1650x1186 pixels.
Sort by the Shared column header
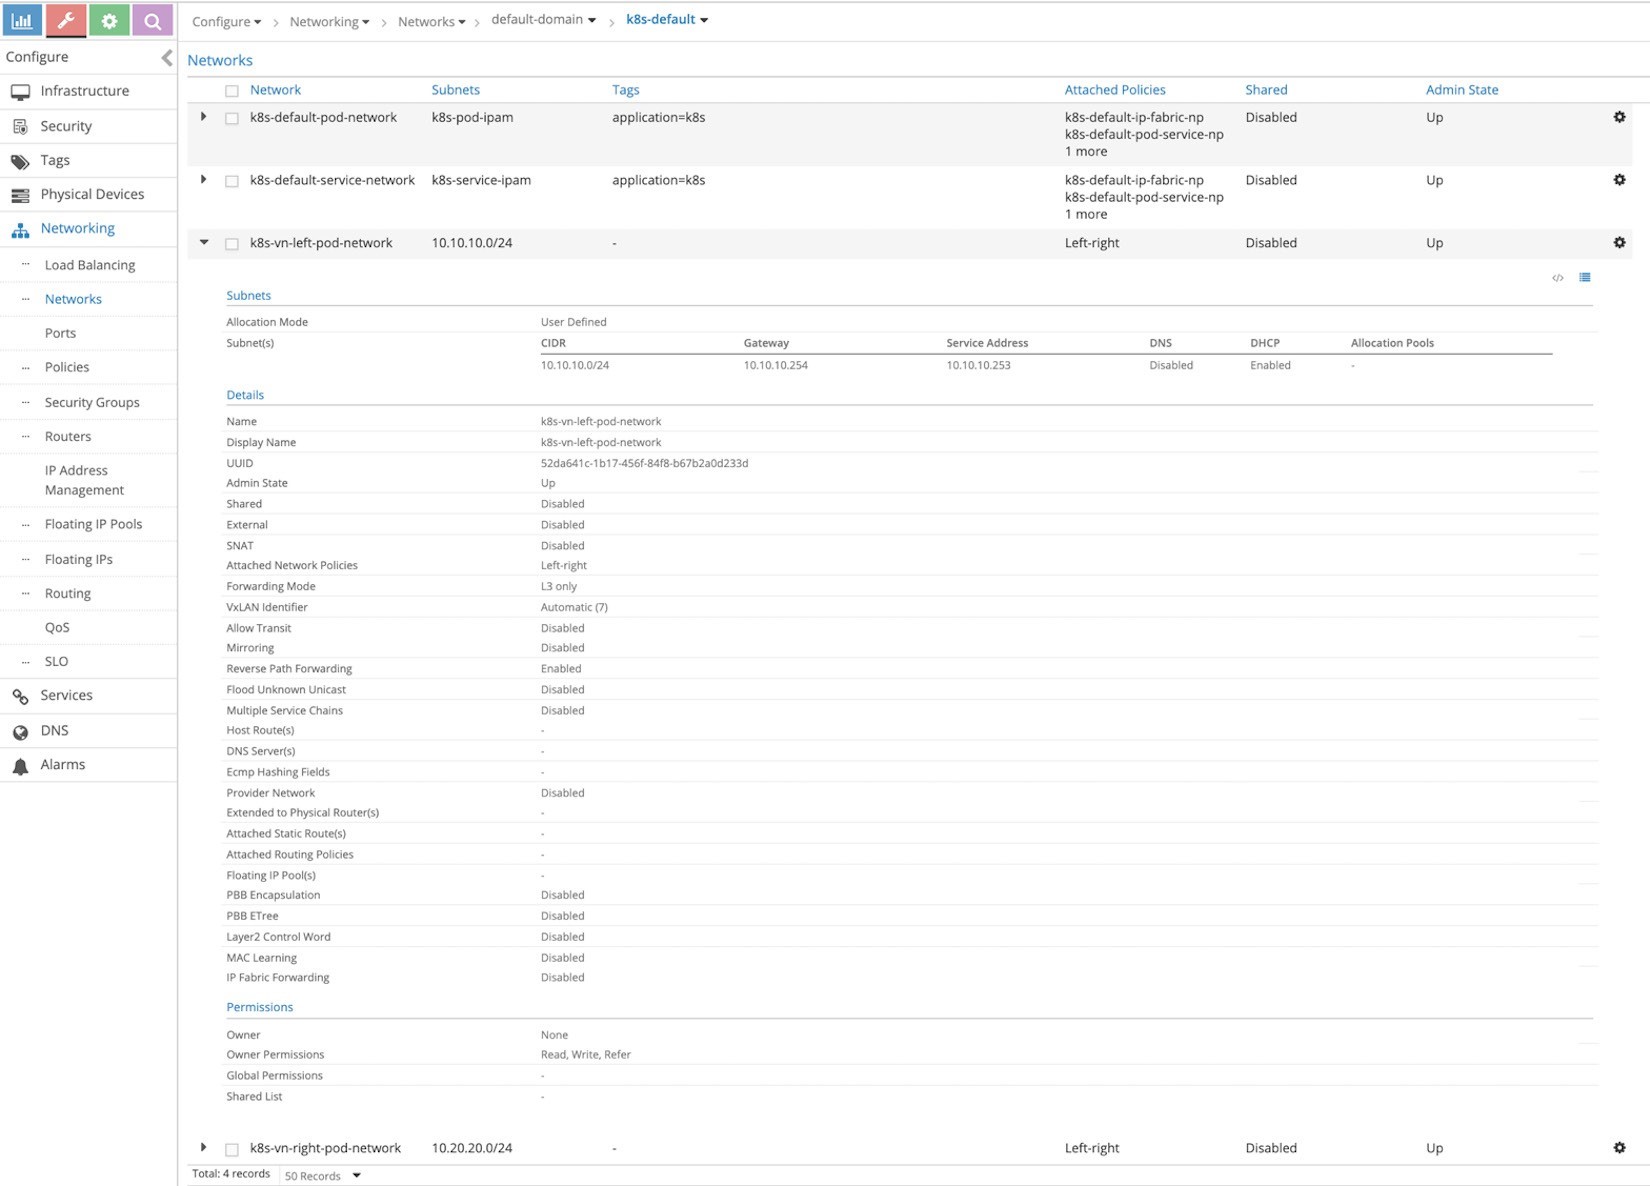click(x=1266, y=90)
